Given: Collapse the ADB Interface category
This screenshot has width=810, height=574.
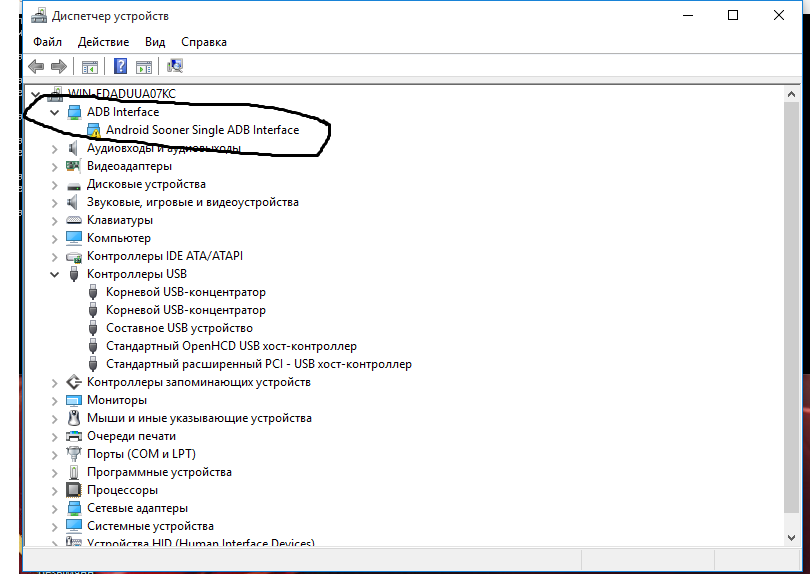Looking at the screenshot, I should coord(55,112).
